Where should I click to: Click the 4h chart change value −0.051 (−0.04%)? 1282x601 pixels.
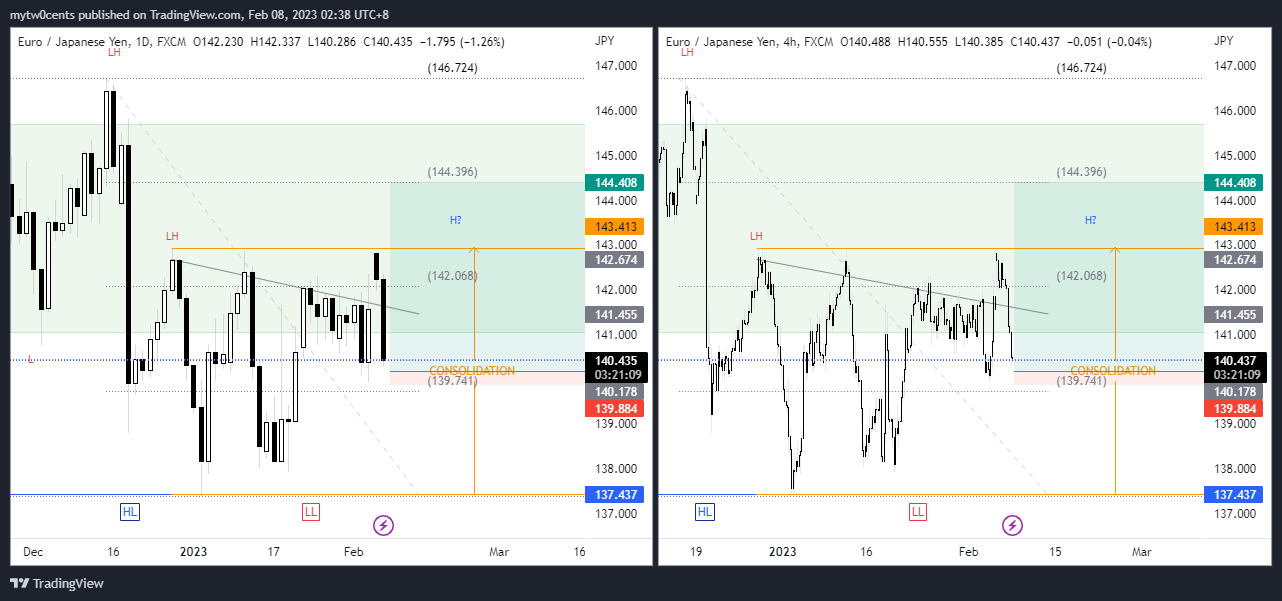tap(1110, 42)
